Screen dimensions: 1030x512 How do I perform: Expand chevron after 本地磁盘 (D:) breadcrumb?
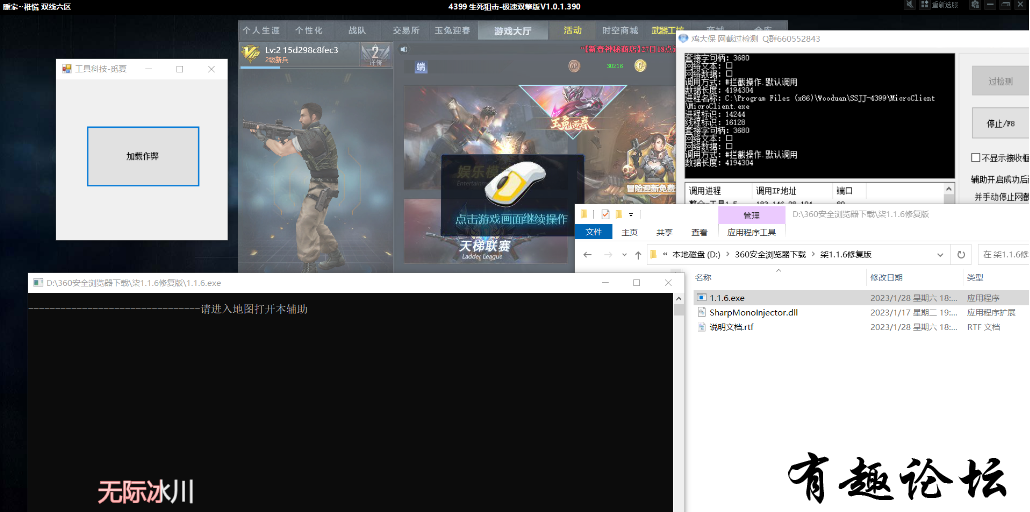coord(728,254)
